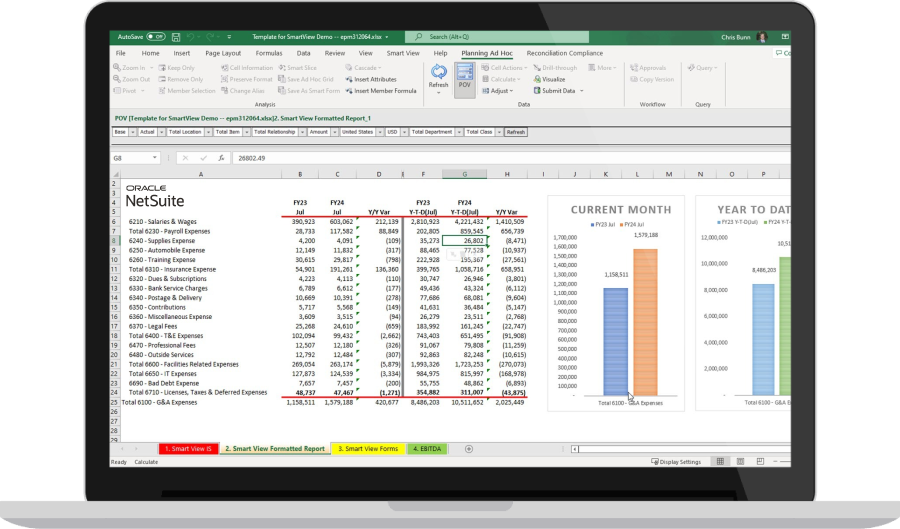Click the POV bar Refresh button
Screen dimensions: 900x529
515,132
